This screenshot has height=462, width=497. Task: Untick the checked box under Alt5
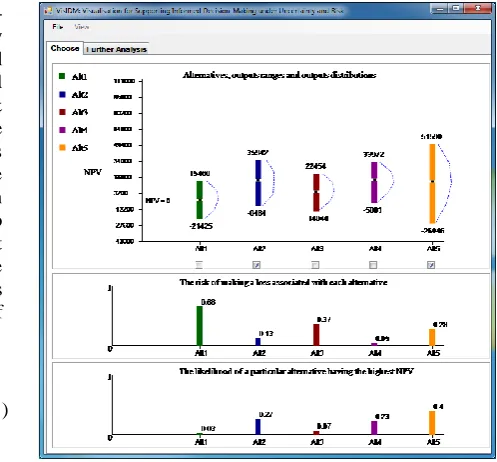[x=431, y=265]
